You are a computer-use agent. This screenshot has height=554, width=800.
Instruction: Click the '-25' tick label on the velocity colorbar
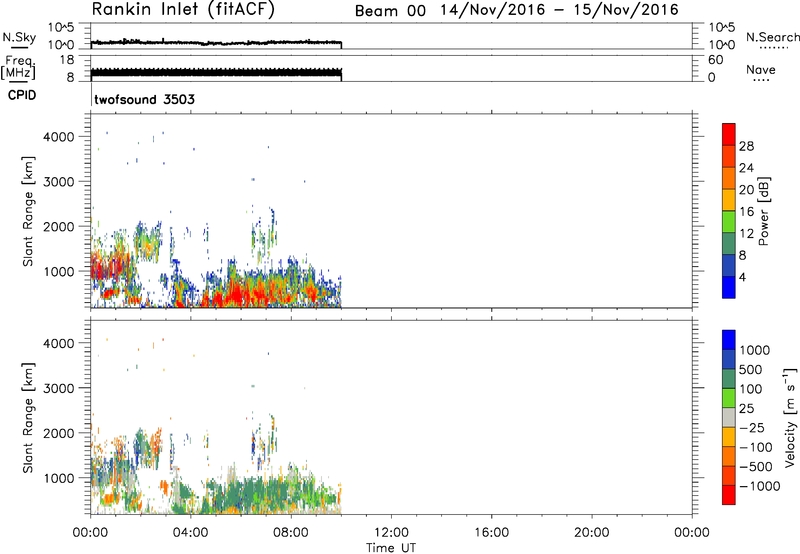pyautogui.click(x=752, y=427)
